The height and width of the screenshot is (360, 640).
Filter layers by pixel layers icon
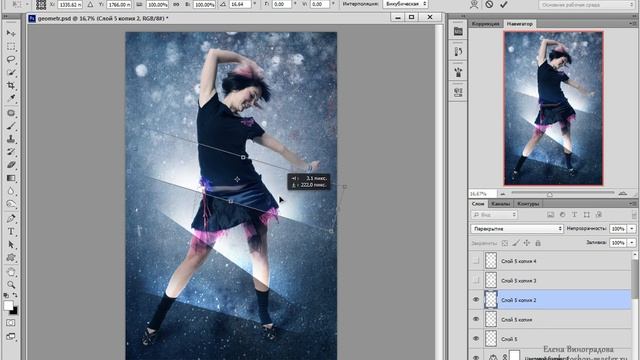551,215
